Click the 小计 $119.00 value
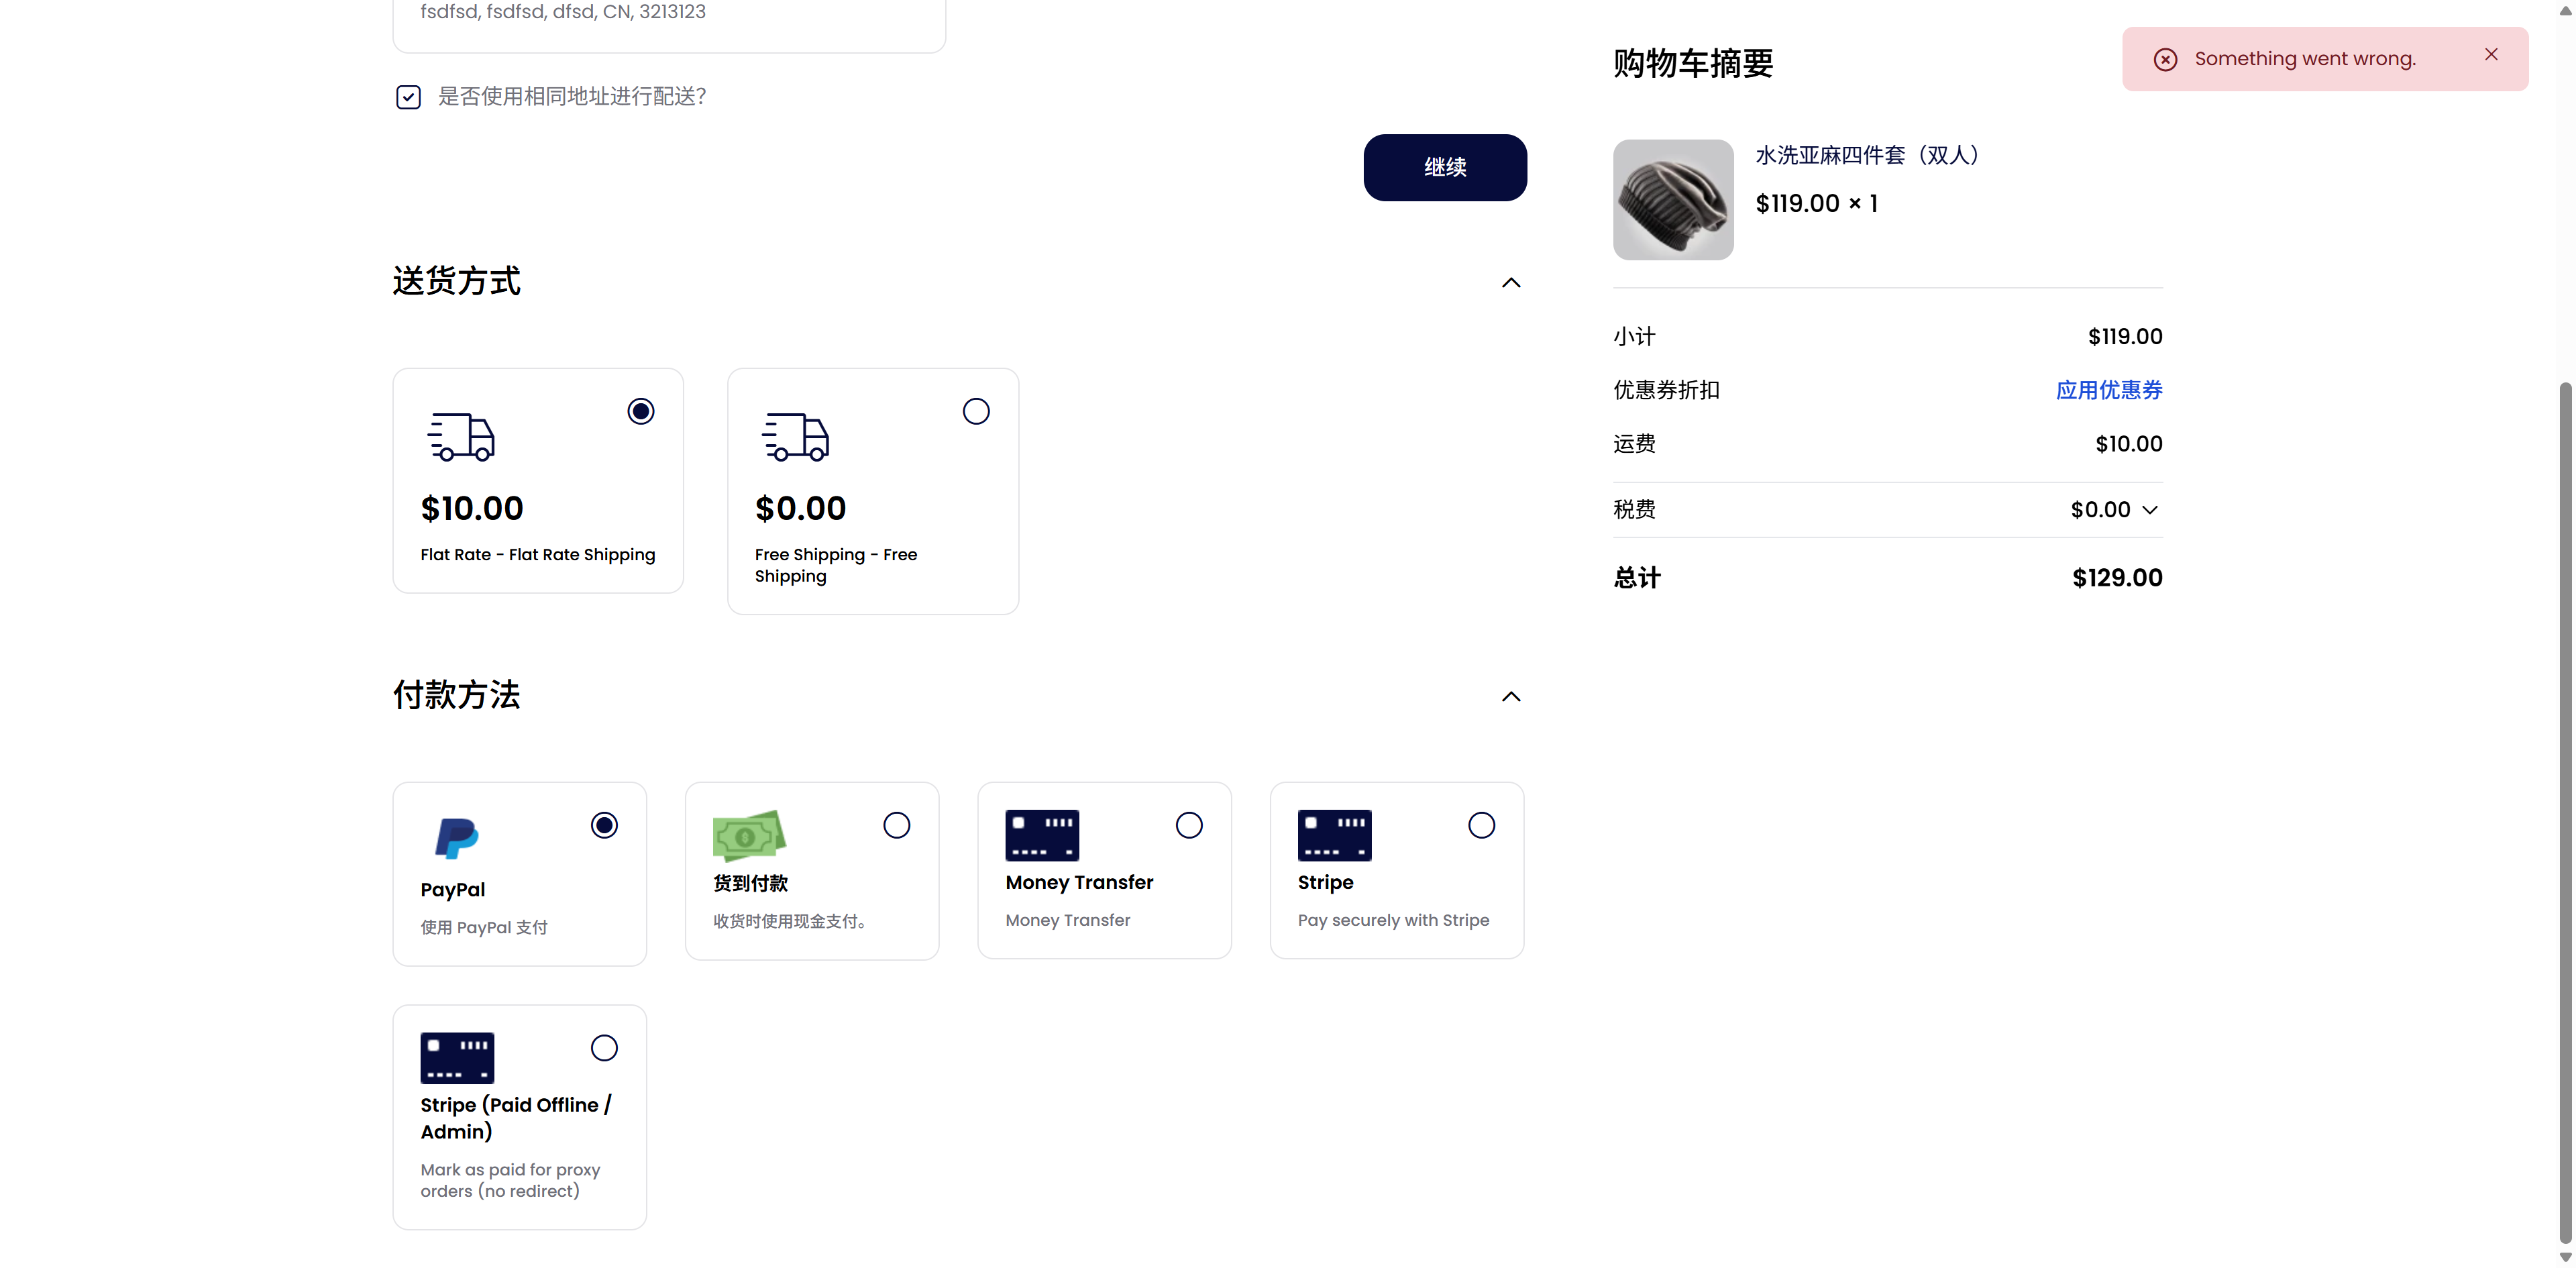 click(2125, 337)
